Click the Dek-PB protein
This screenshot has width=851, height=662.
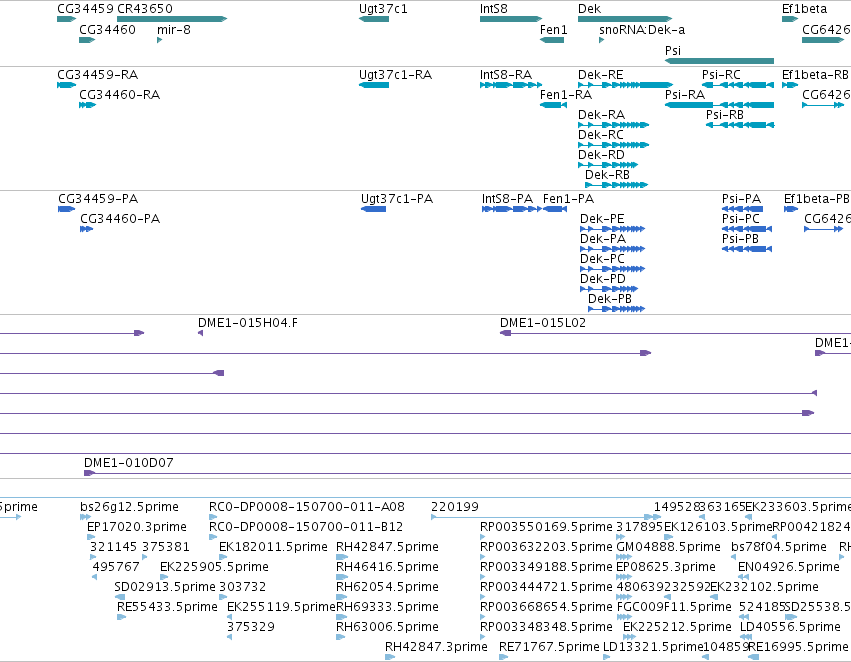[617, 309]
